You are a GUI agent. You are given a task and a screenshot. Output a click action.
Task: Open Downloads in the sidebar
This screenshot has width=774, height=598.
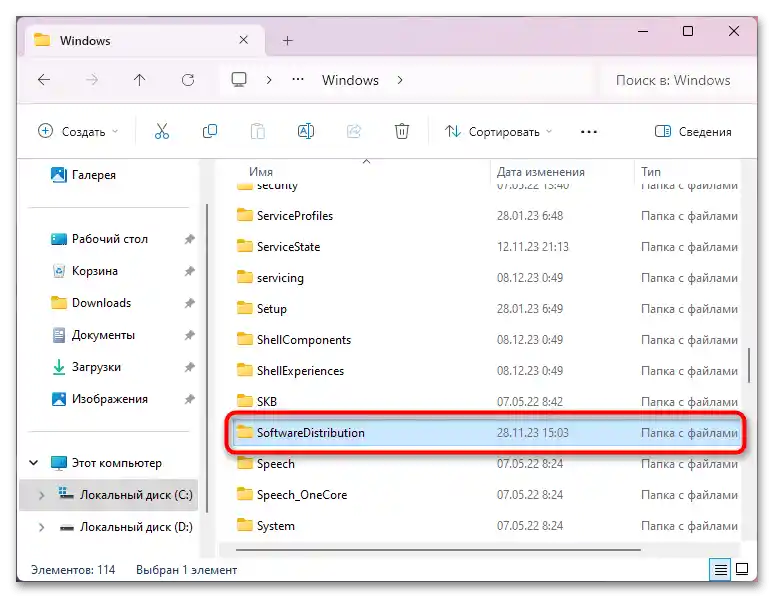point(91,303)
